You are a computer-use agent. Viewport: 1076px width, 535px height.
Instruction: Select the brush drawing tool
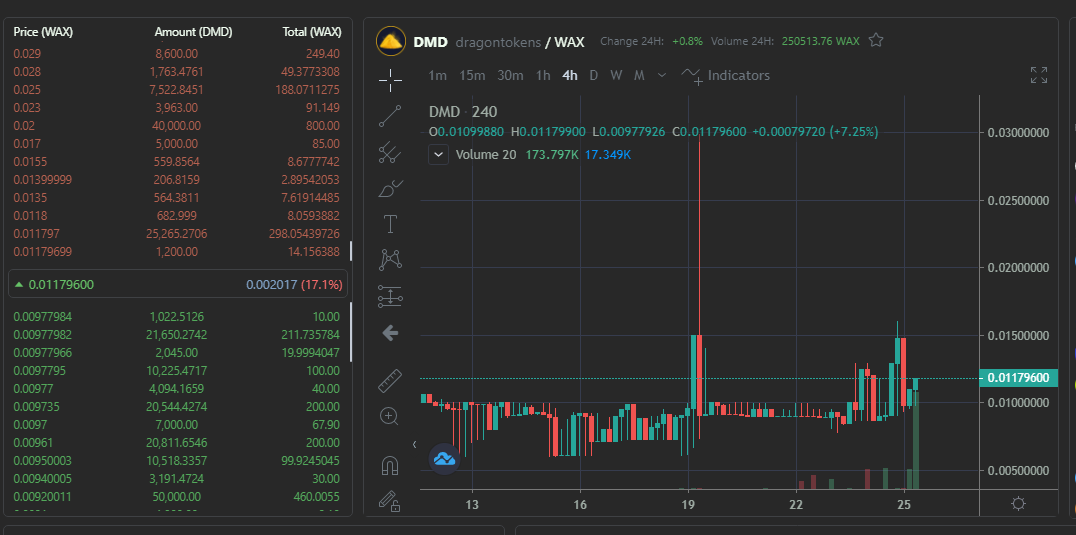pos(390,189)
